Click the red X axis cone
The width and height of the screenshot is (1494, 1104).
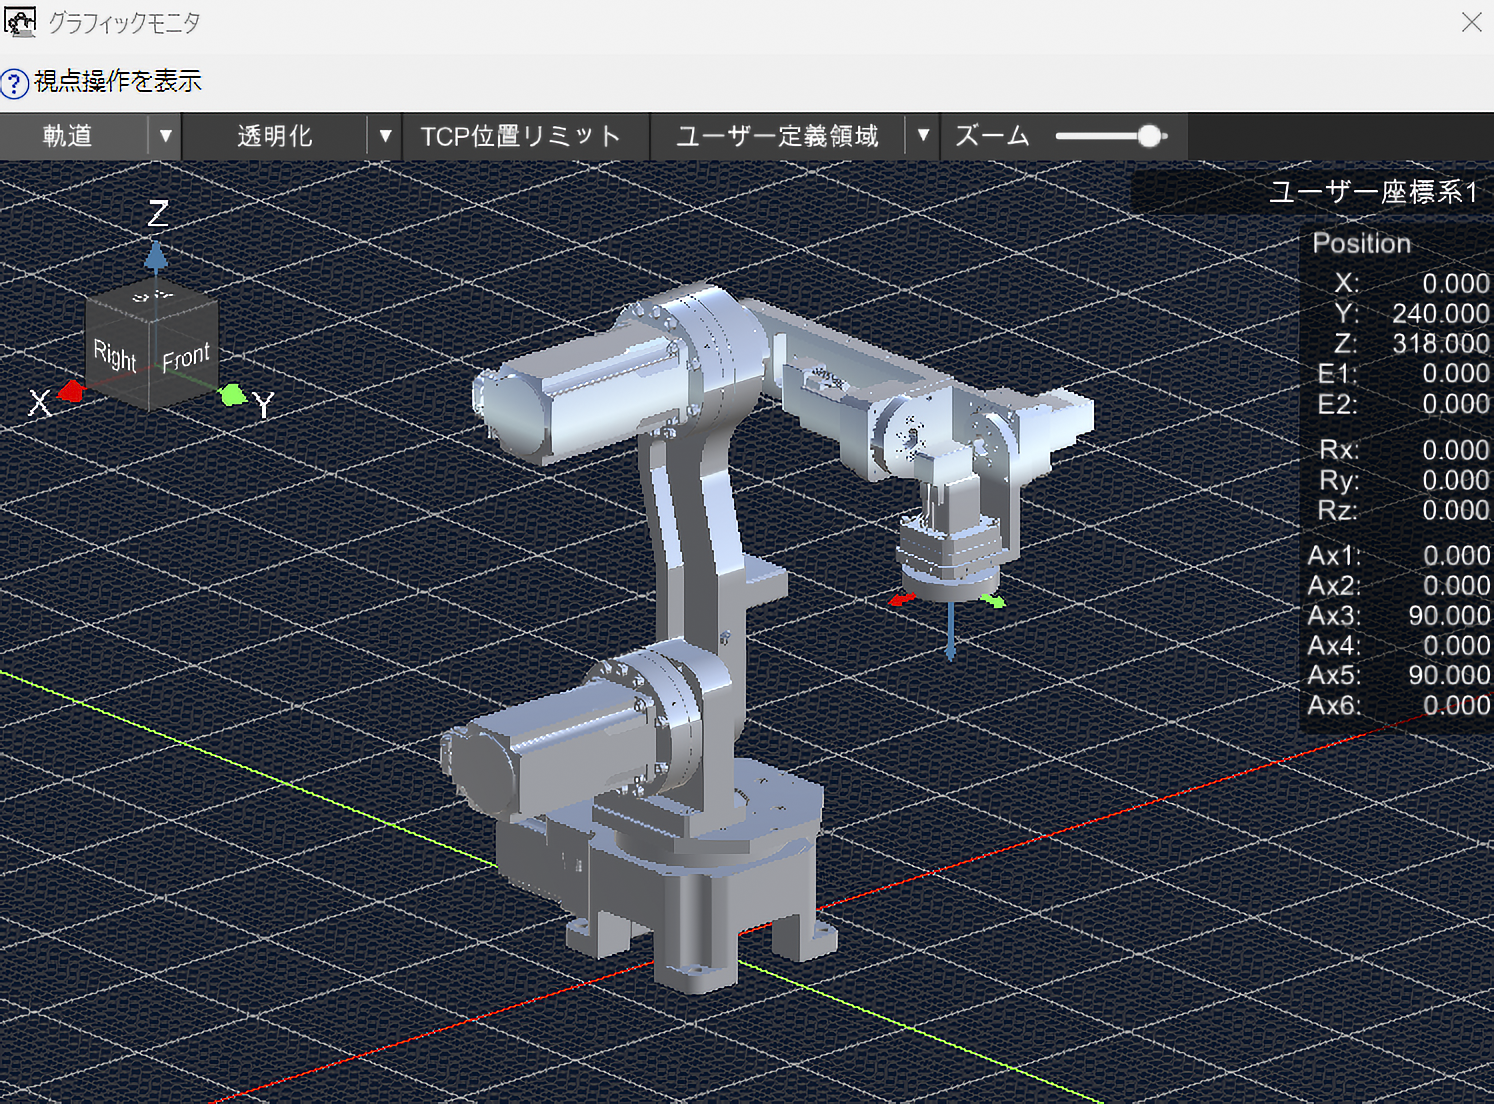pos(71,391)
